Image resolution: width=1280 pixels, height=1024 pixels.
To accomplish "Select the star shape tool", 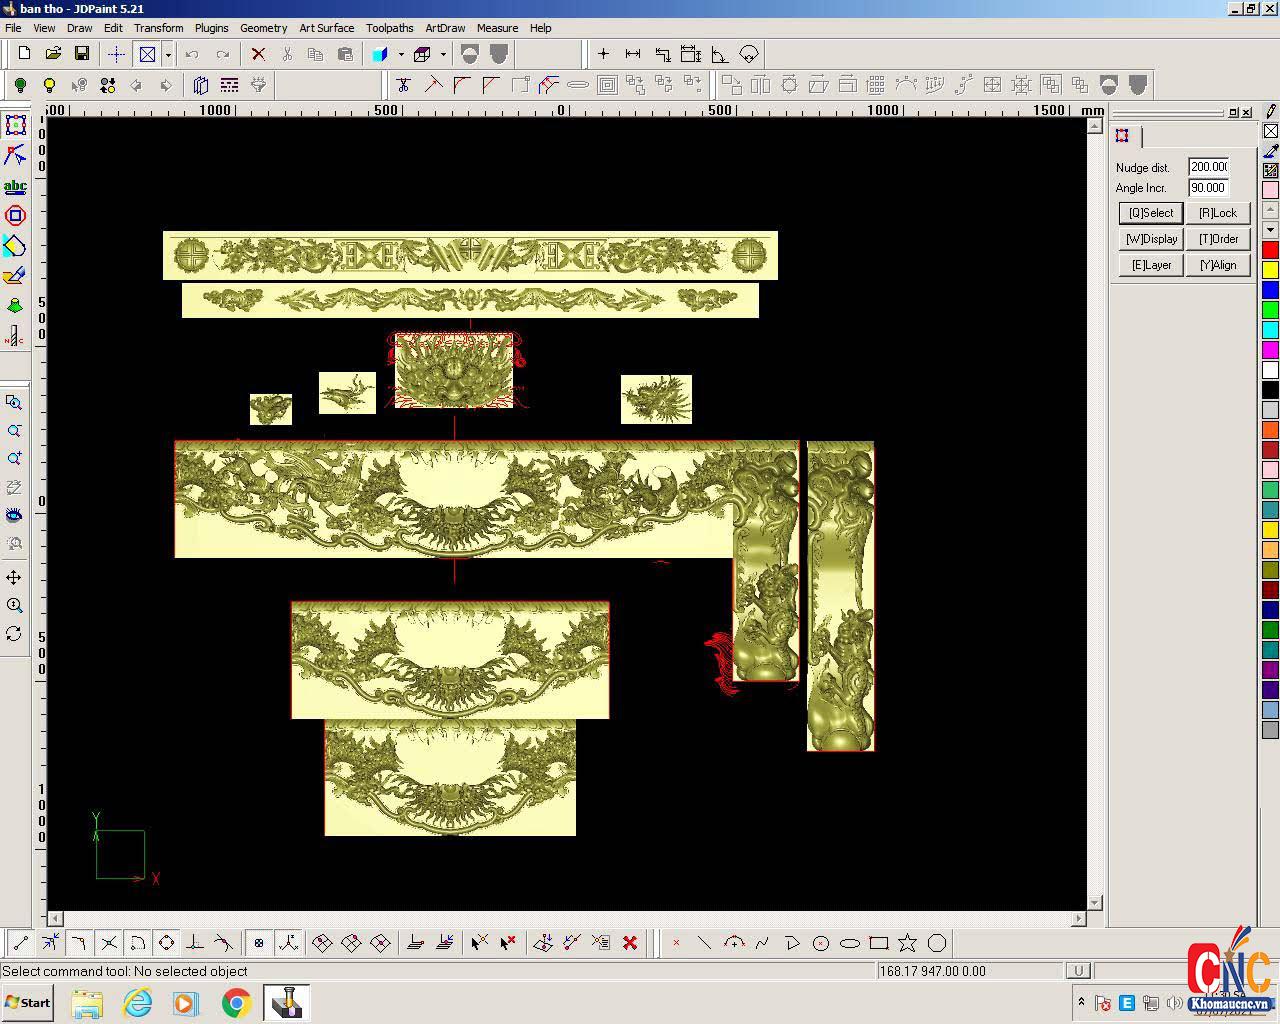I will (x=907, y=943).
